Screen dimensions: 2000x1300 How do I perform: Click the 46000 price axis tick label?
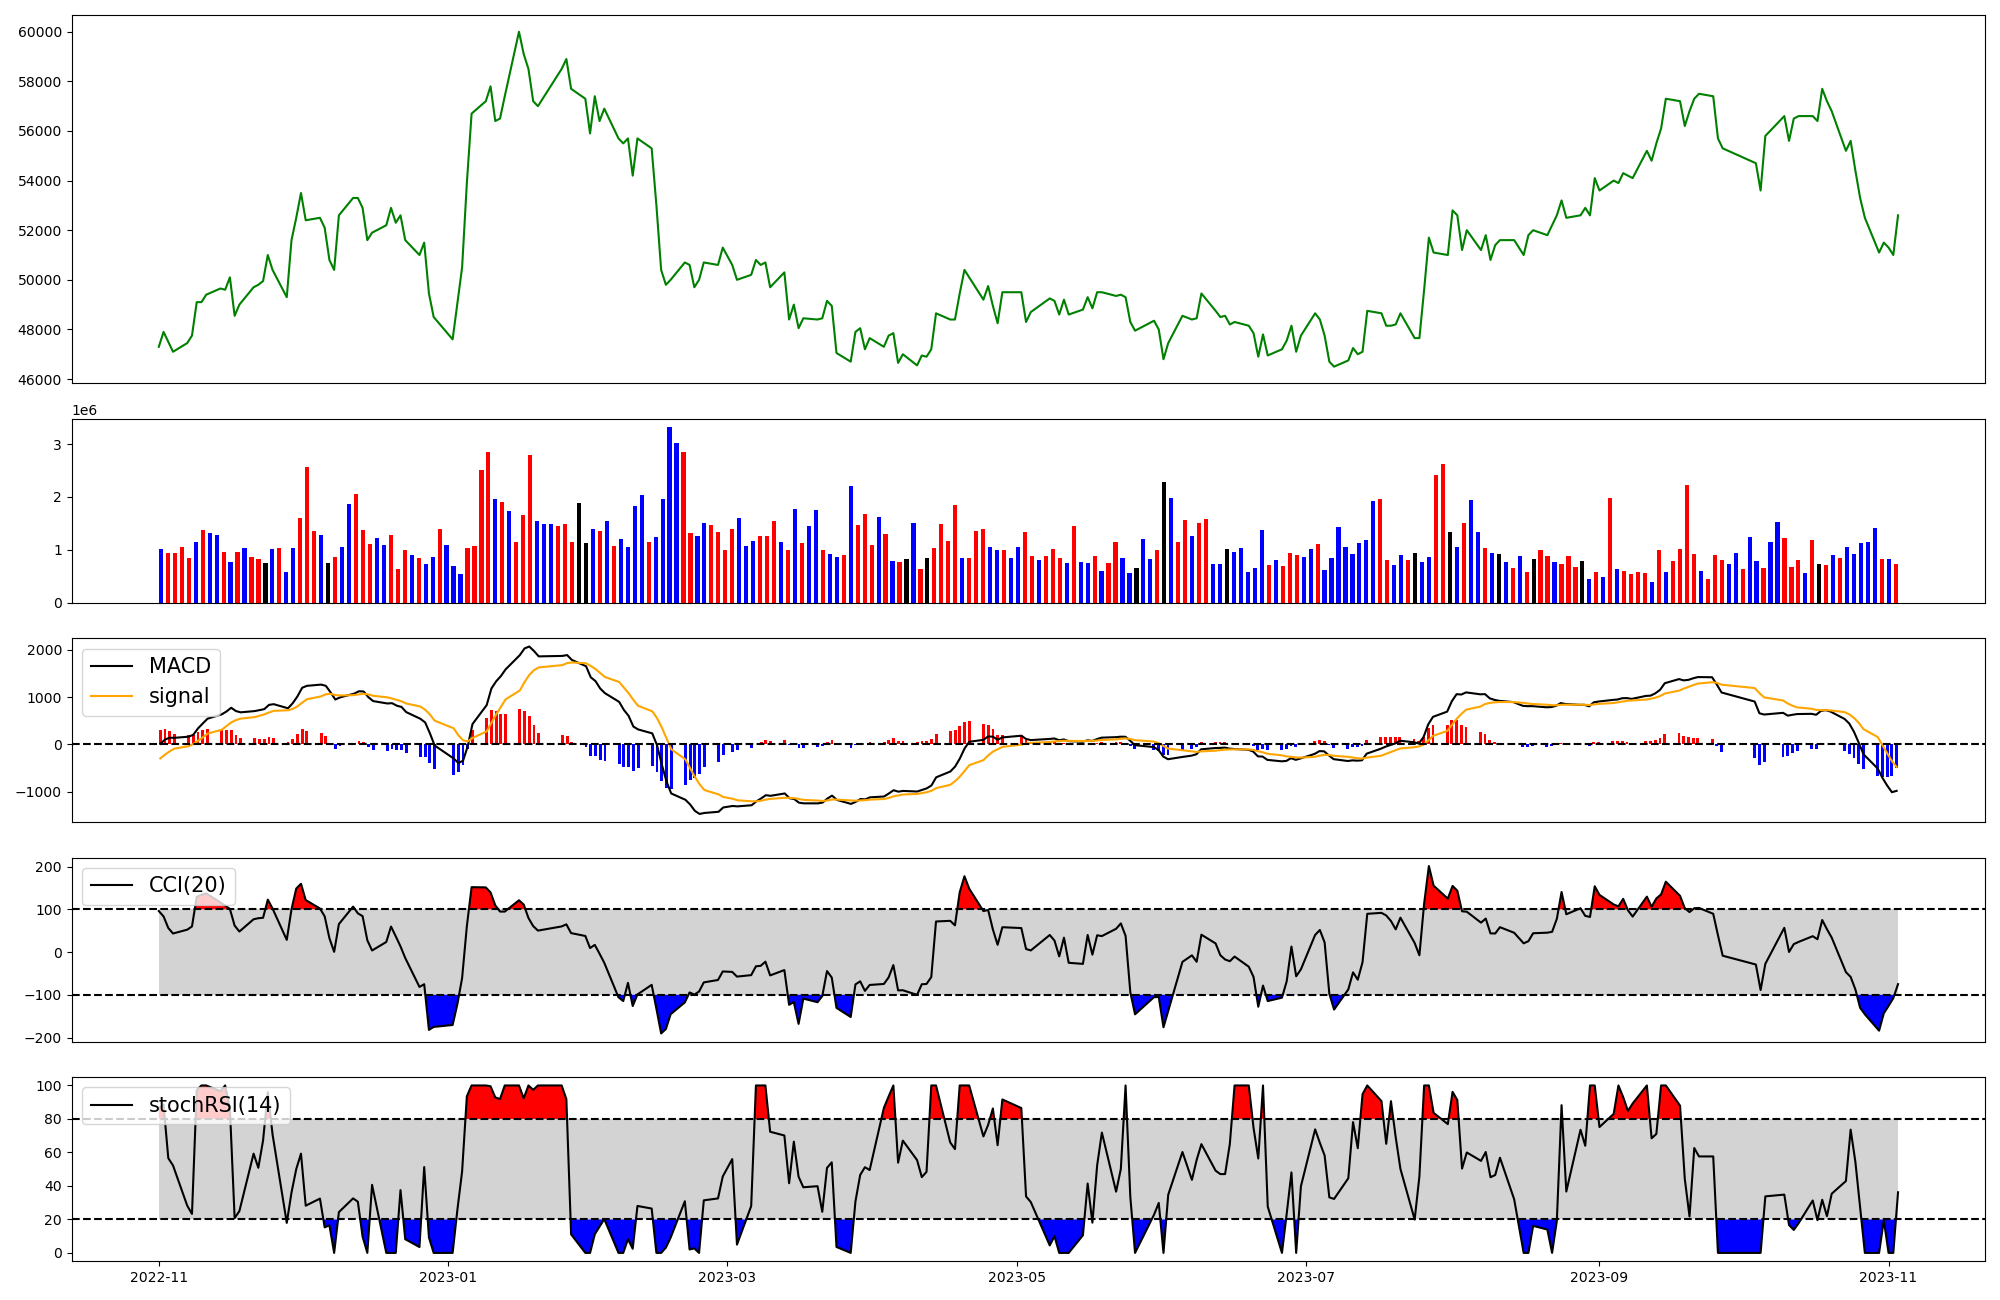pyautogui.click(x=40, y=380)
